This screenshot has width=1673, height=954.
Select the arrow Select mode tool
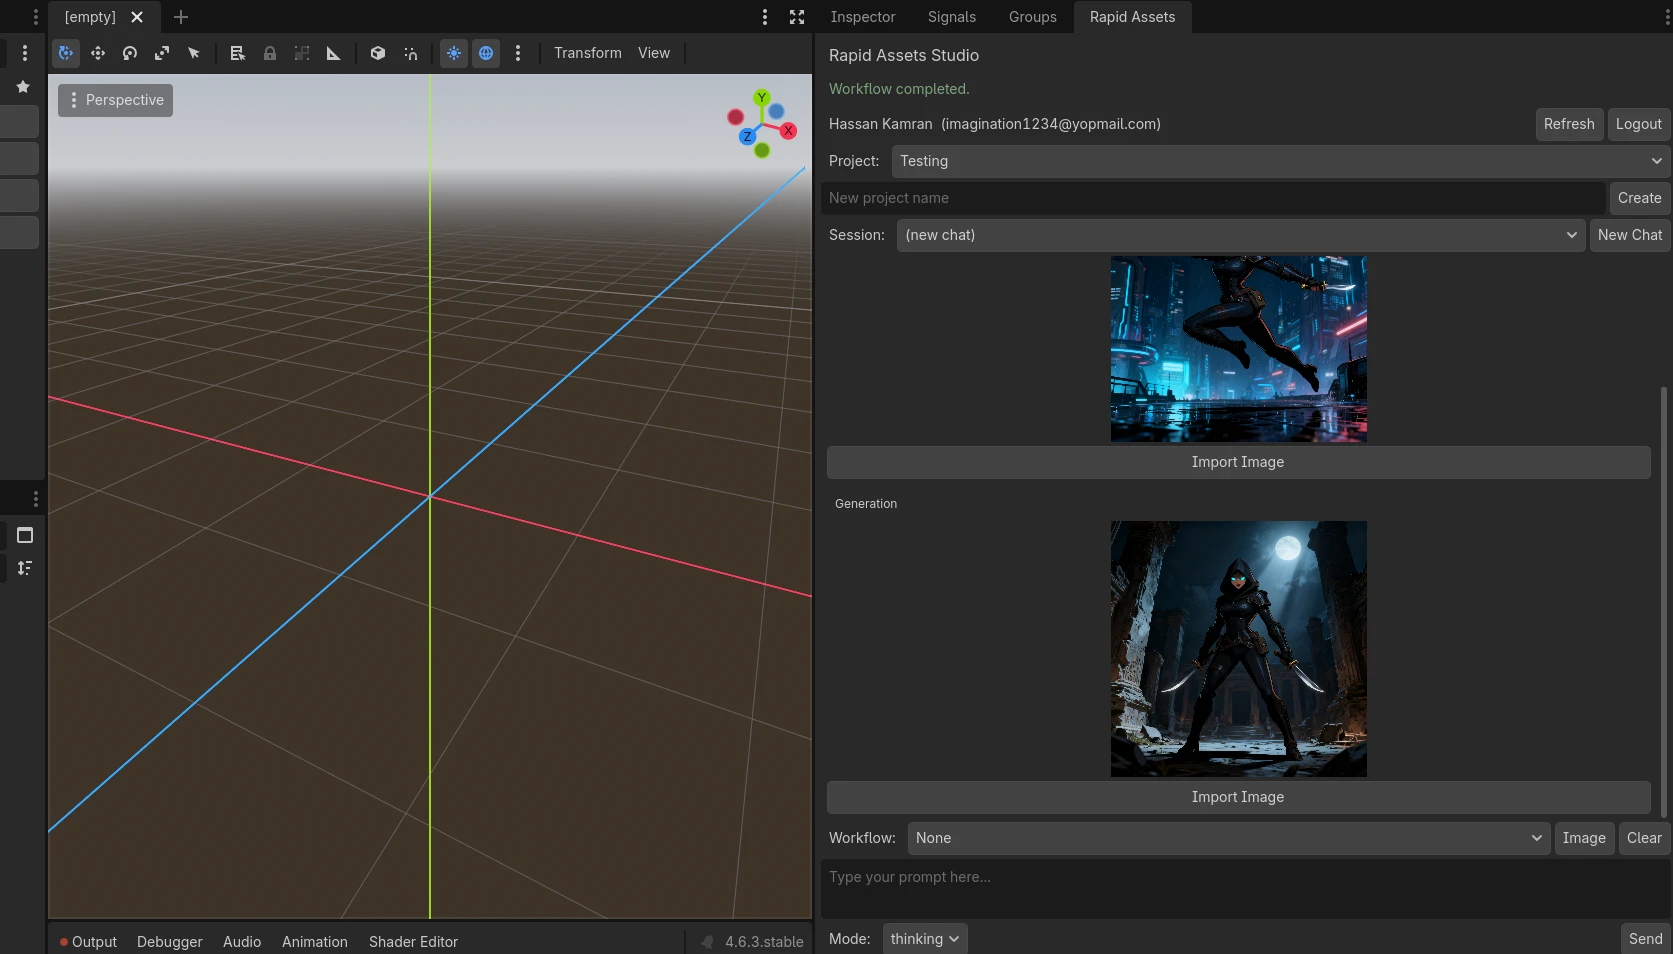click(194, 53)
